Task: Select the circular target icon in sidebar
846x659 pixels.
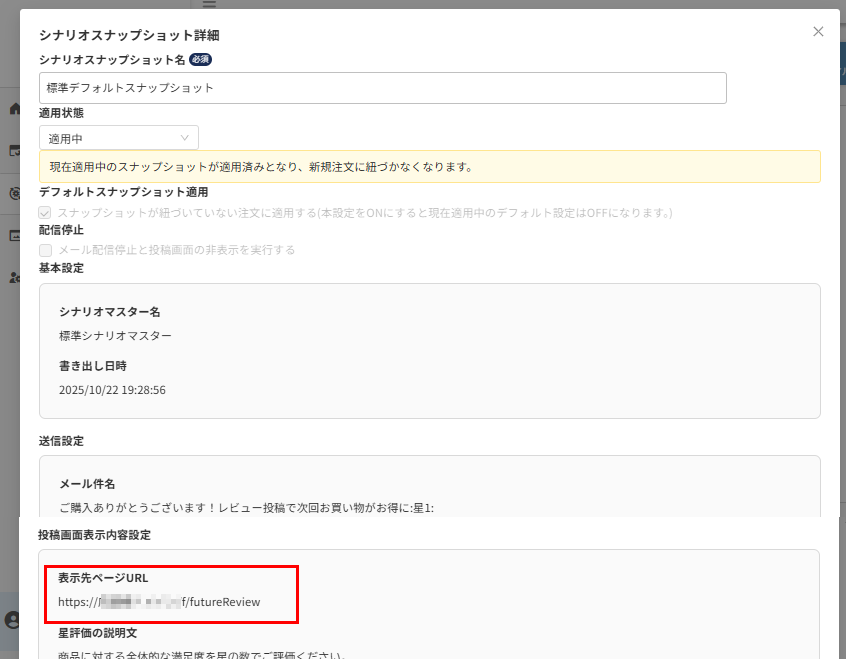Action: 13,193
